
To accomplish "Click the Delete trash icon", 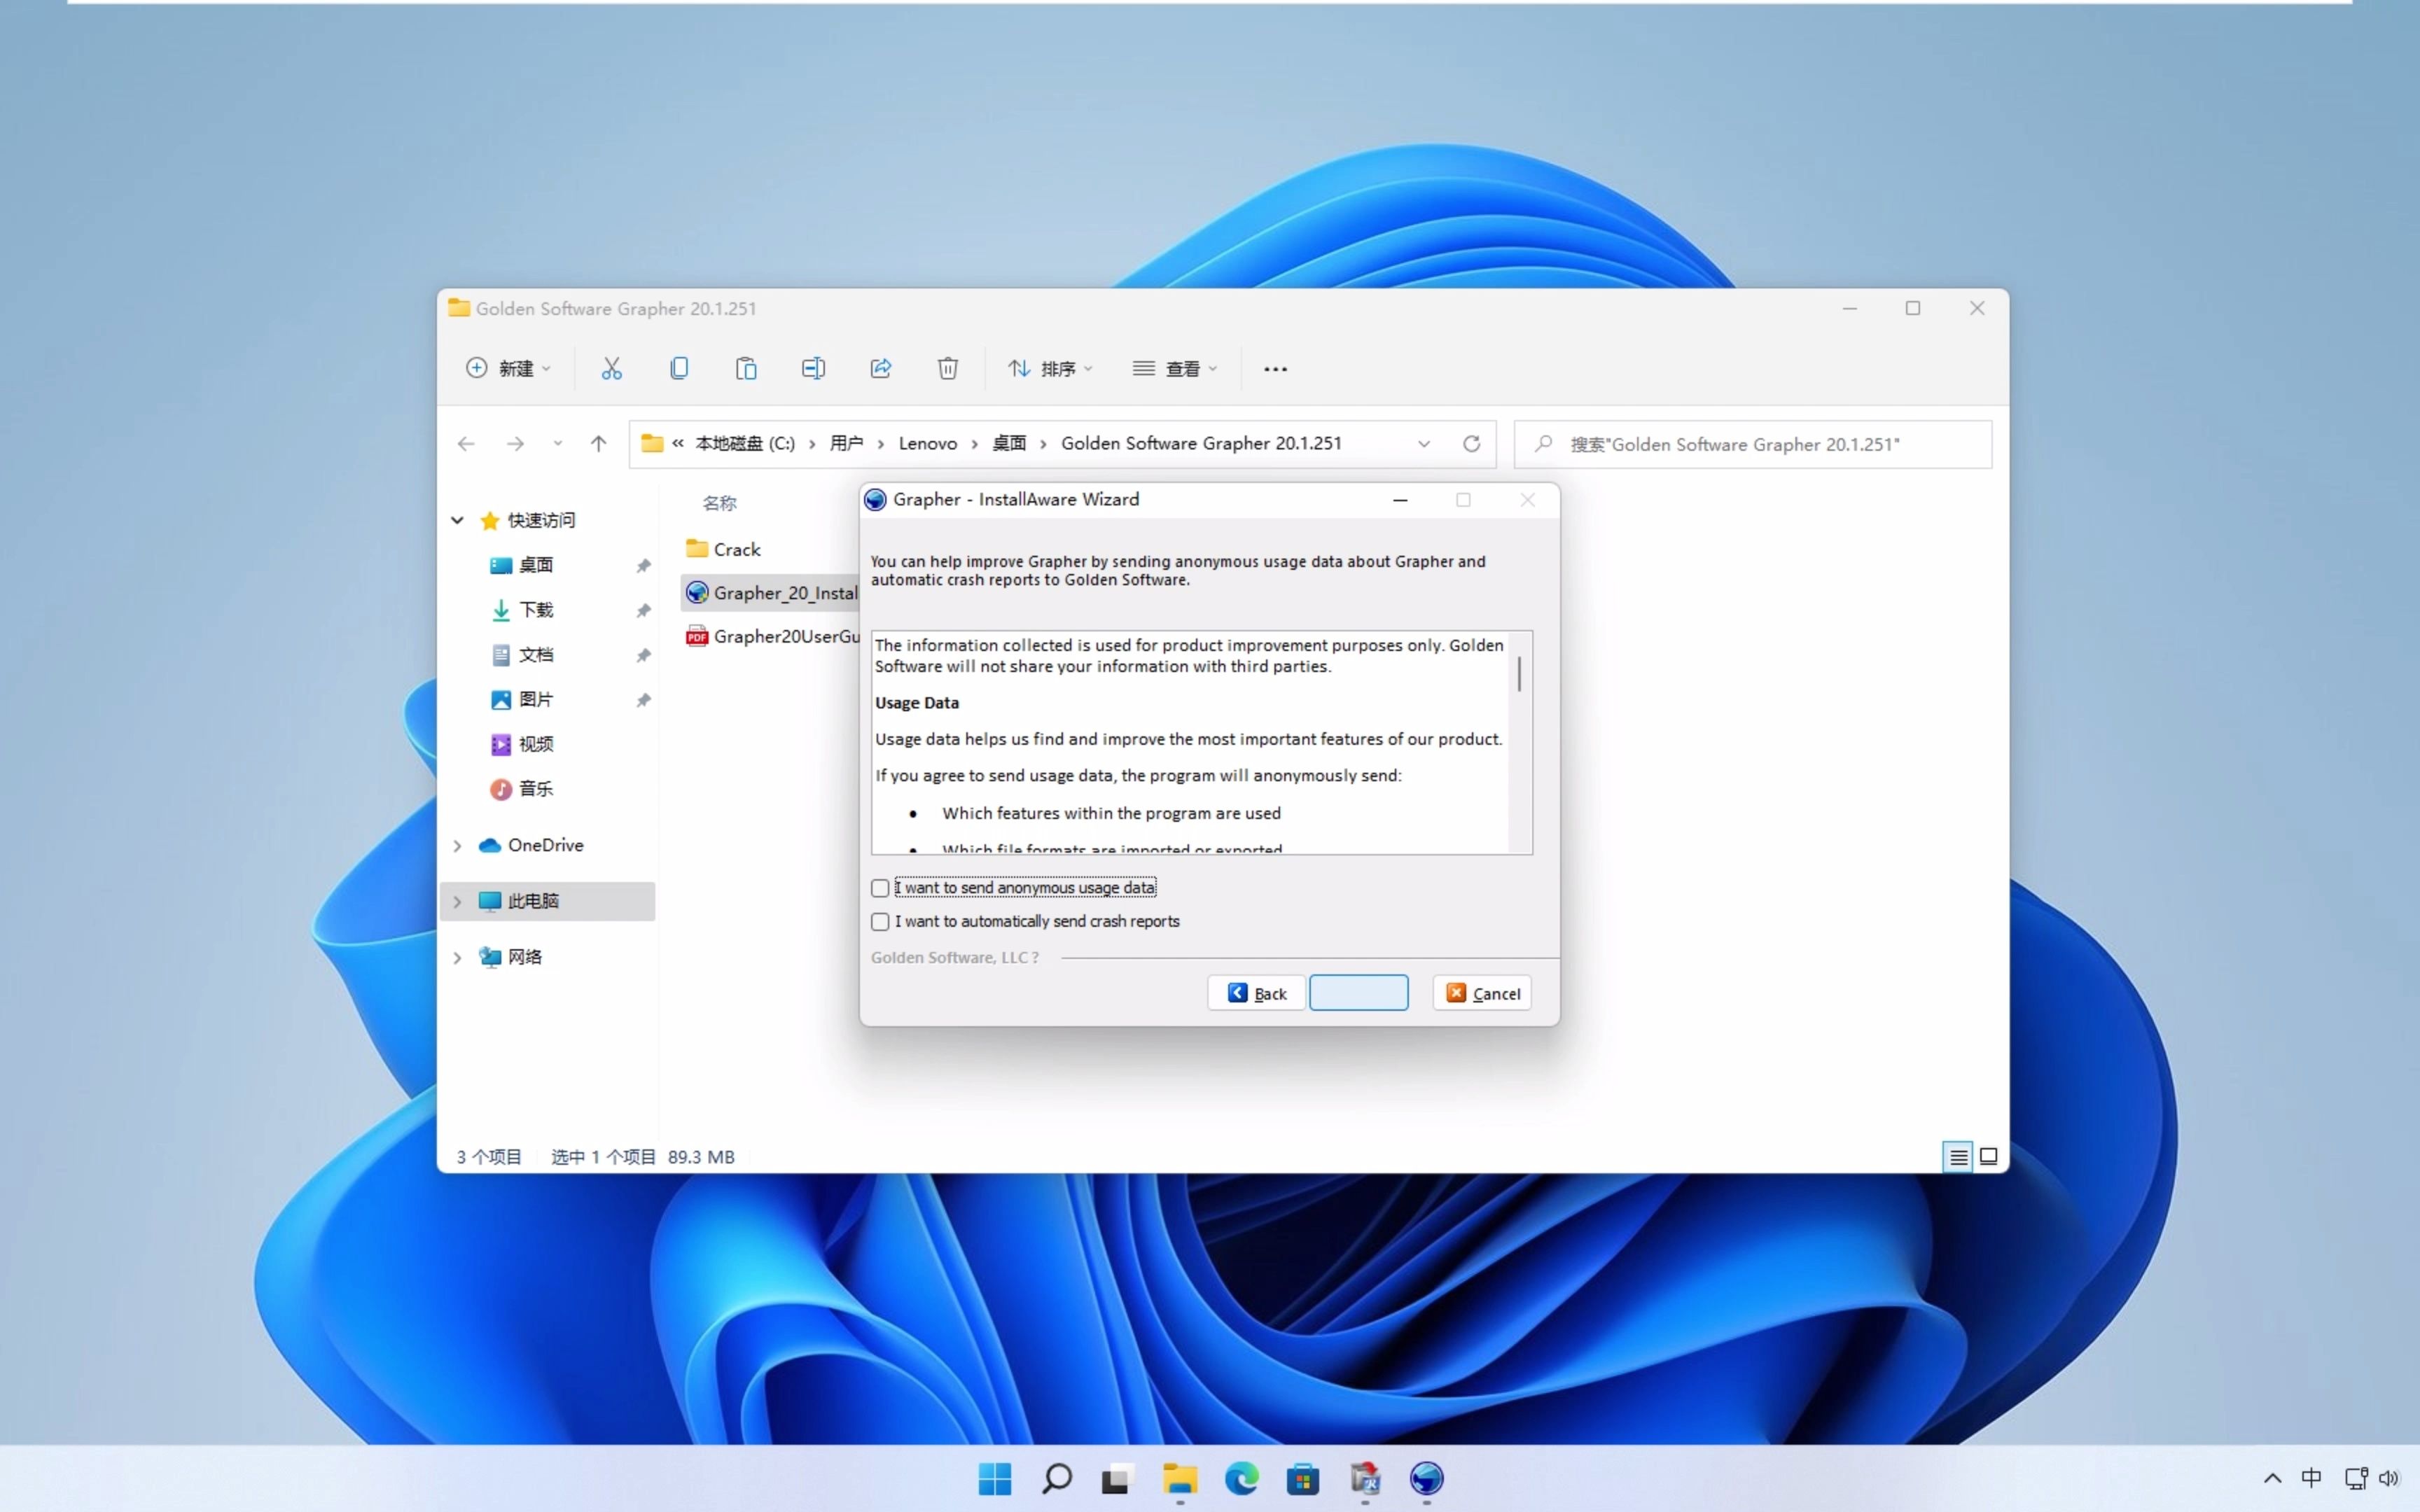I will (948, 368).
